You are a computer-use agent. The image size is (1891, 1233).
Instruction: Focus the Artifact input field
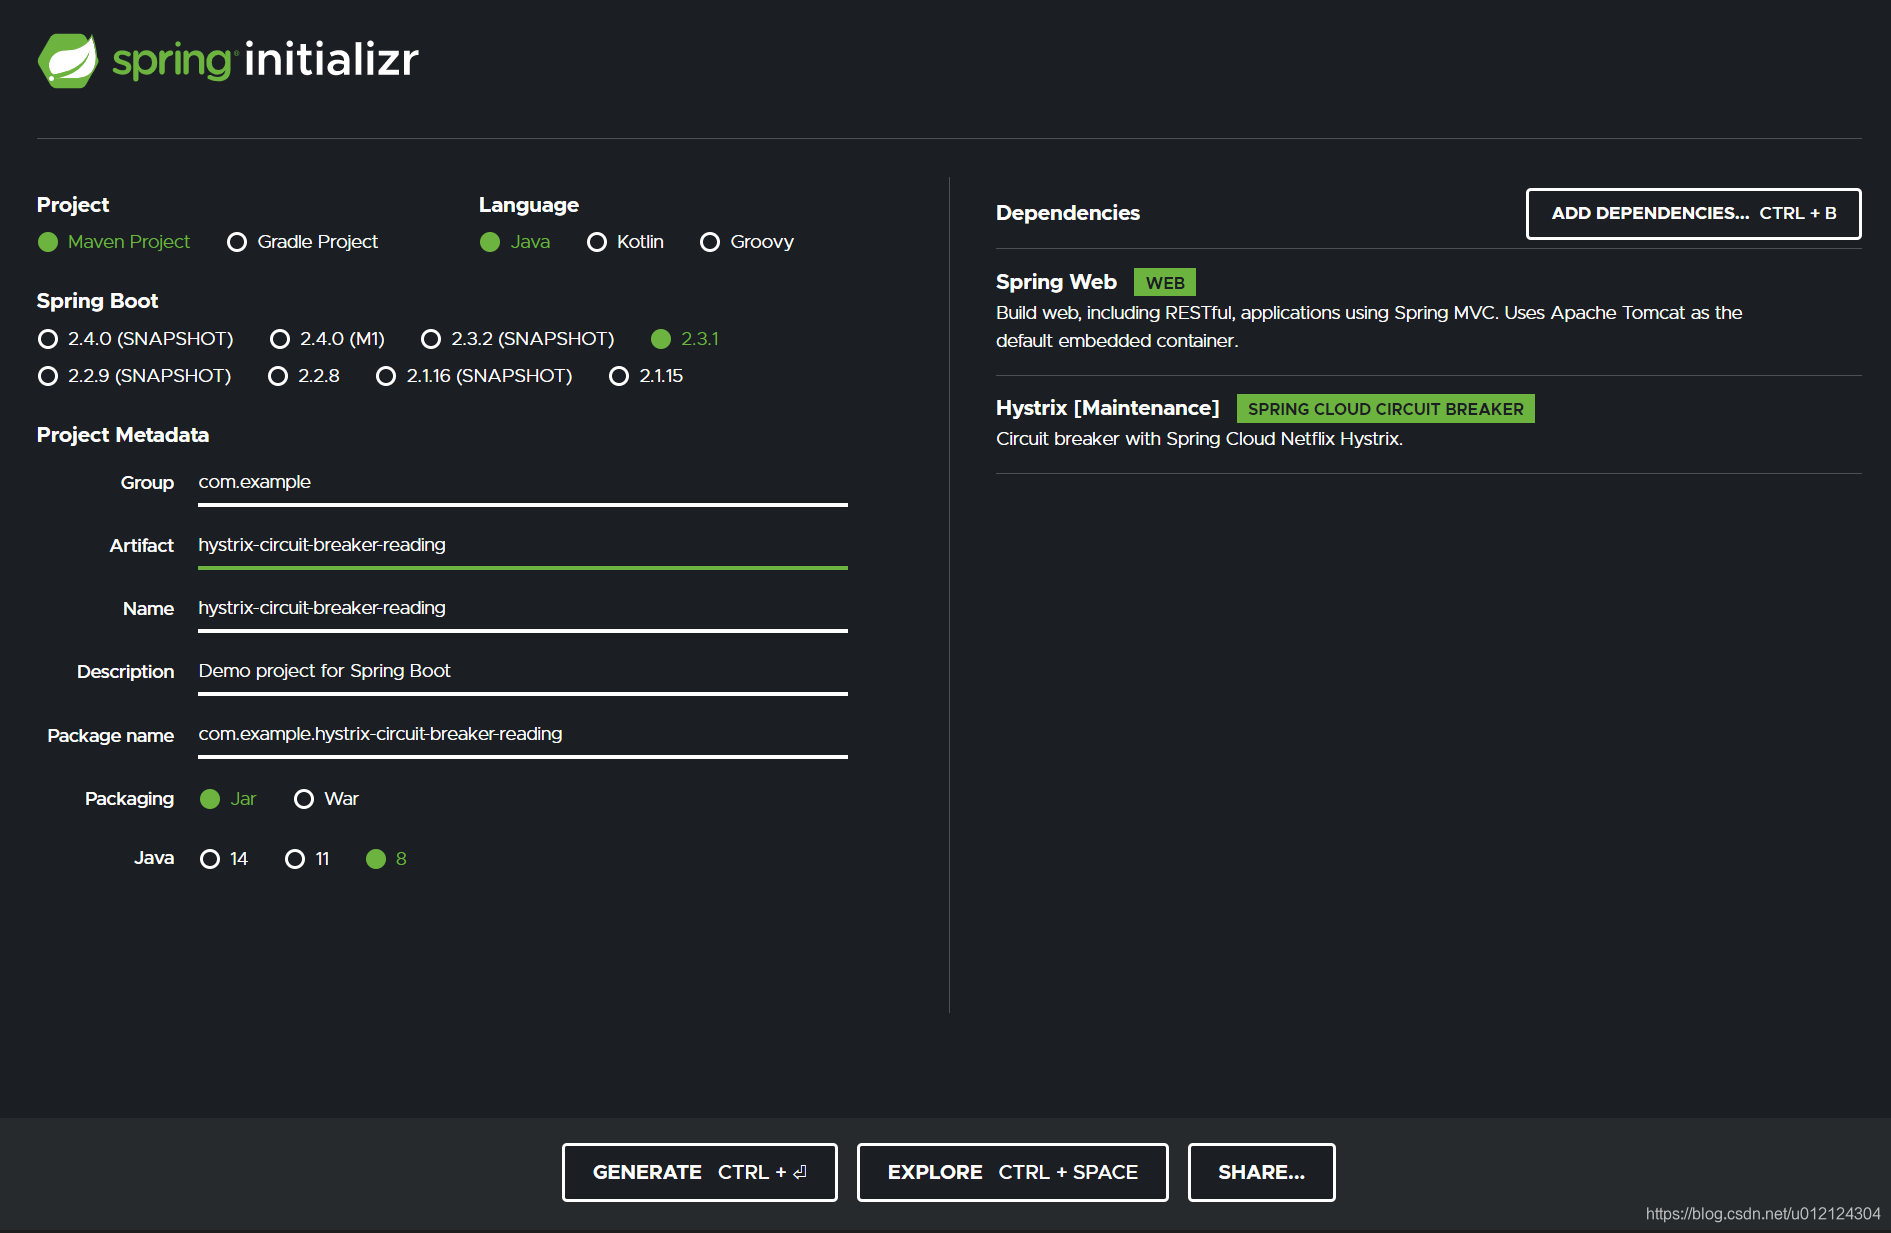tap(523, 546)
